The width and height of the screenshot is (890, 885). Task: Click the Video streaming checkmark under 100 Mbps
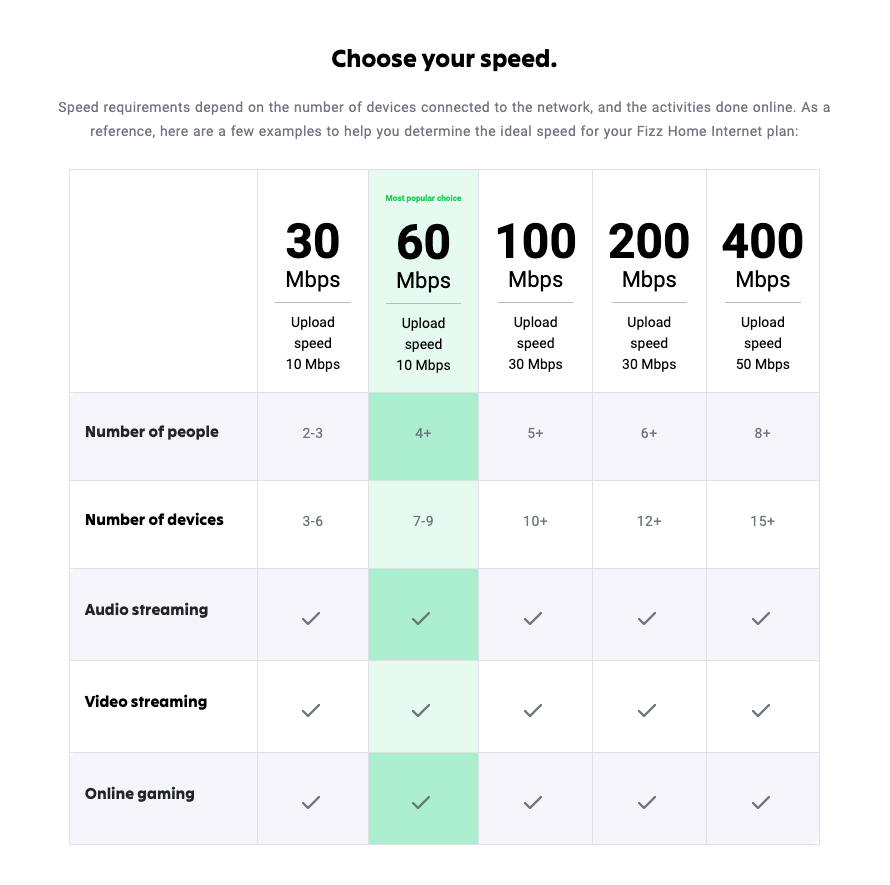pyautogui.click(x=533, y=711)
